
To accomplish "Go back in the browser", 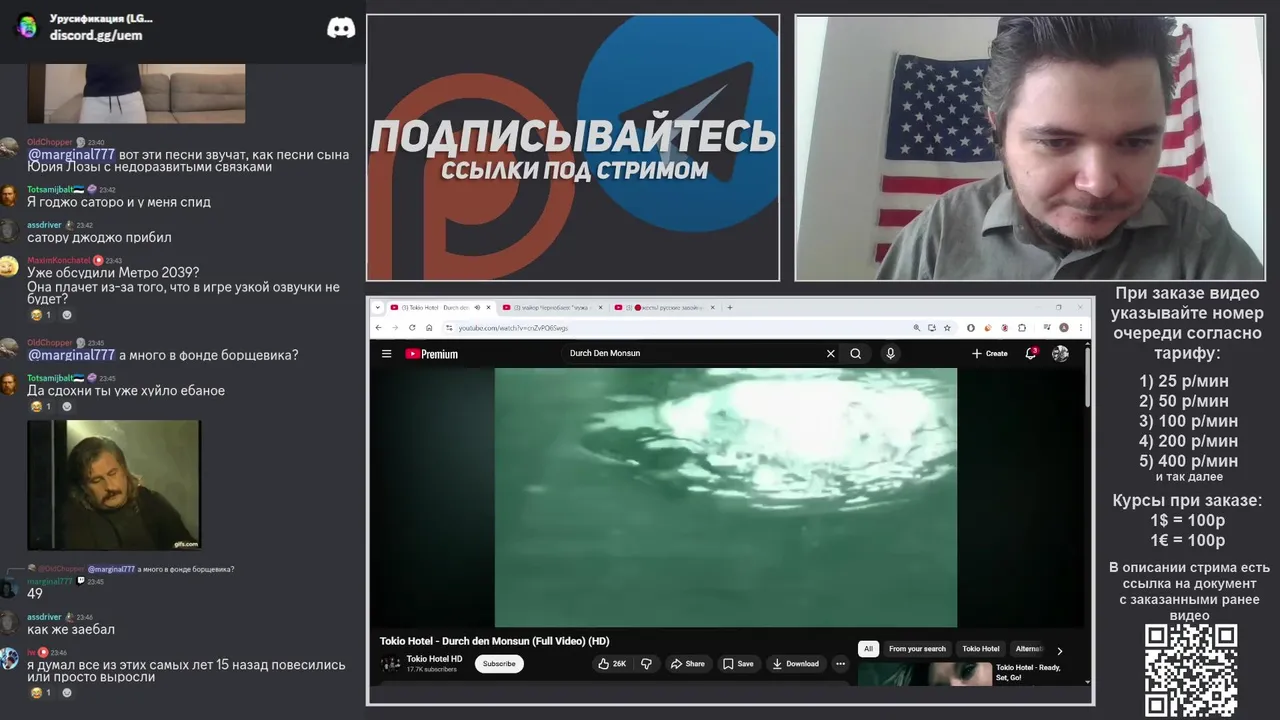I will click(378, 327).
